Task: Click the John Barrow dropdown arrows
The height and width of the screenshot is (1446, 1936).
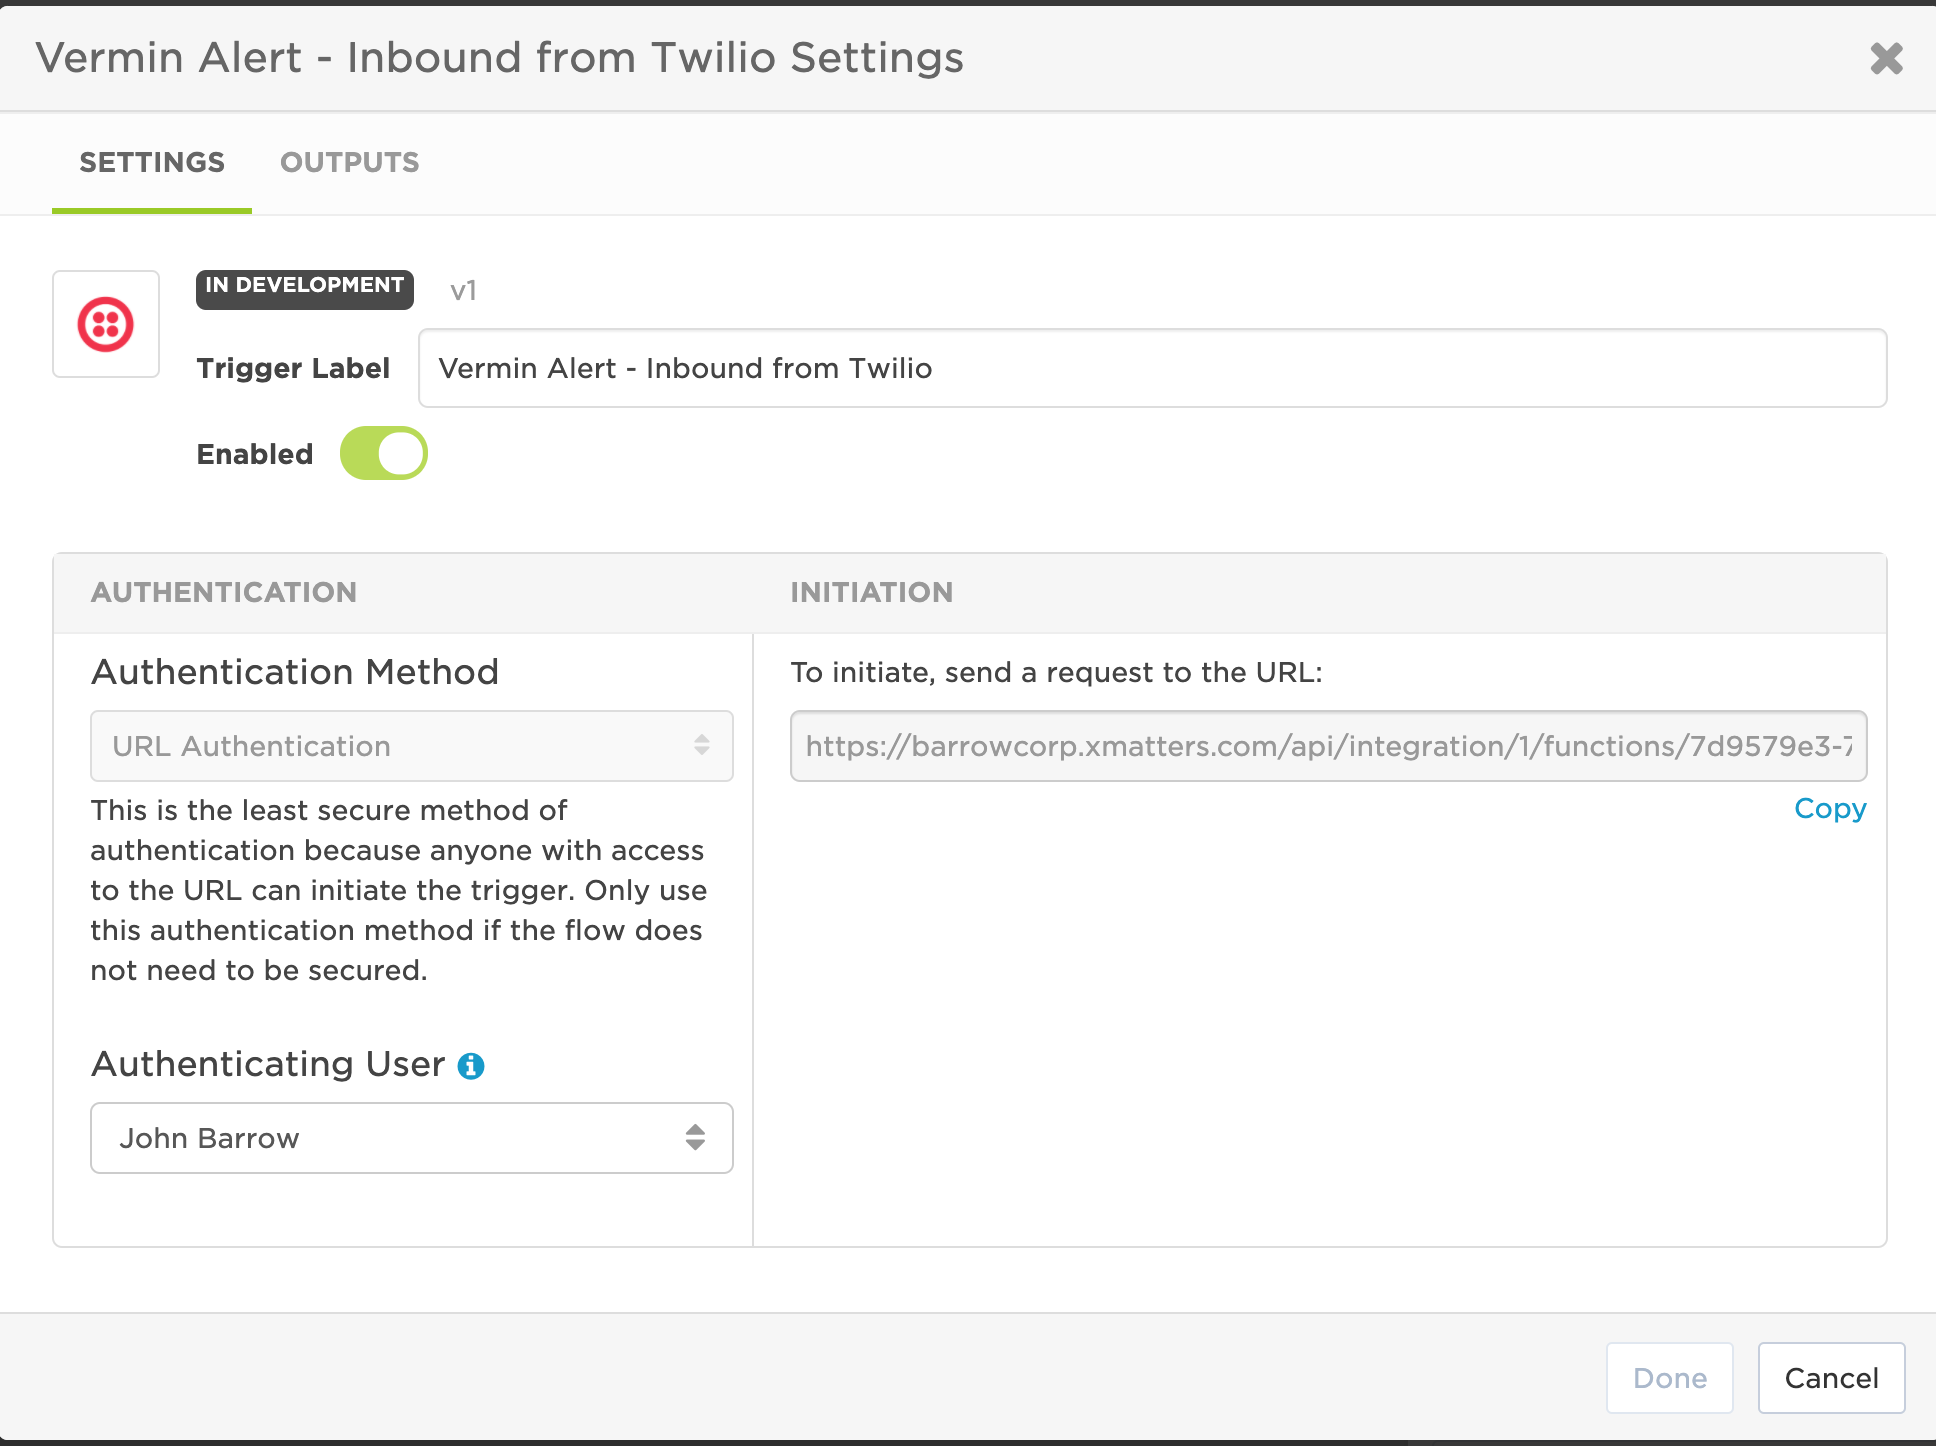Action: coord(695,1138)
